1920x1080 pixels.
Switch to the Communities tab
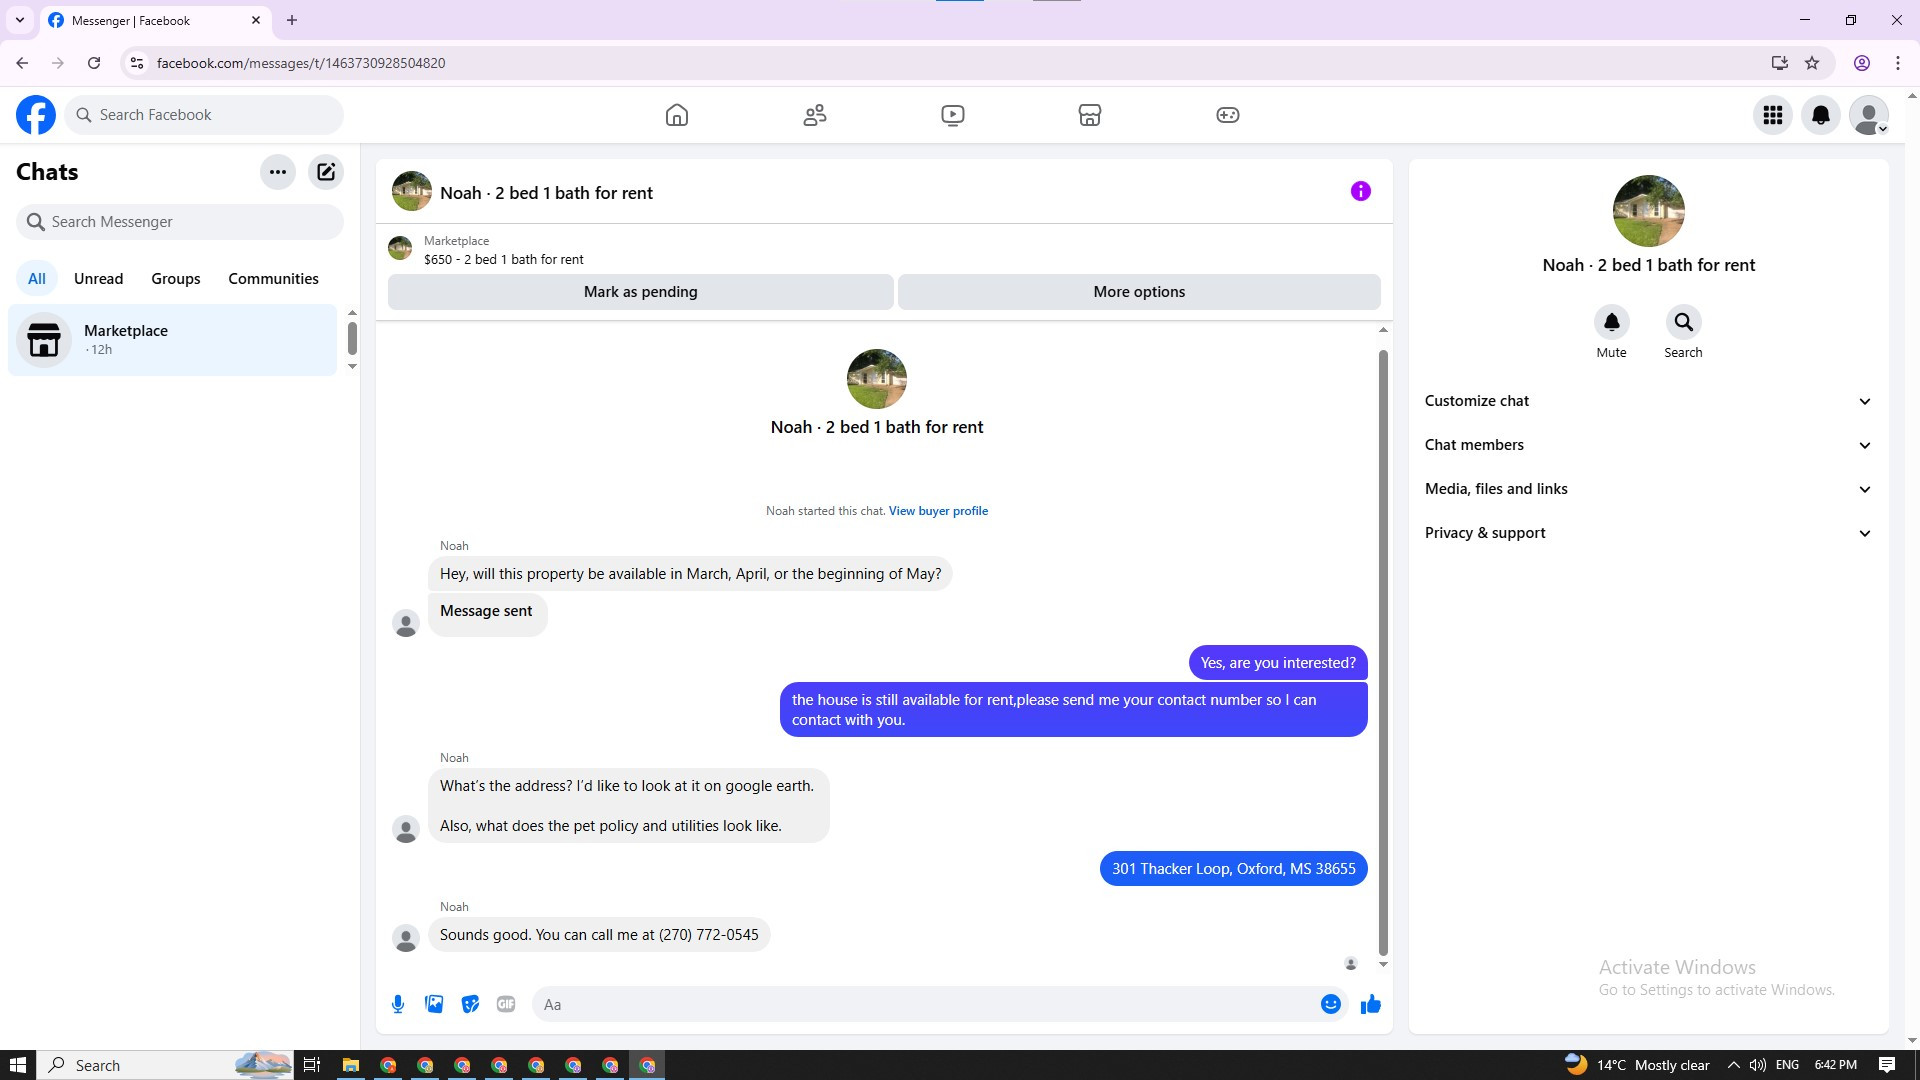[x=273, y=279]
